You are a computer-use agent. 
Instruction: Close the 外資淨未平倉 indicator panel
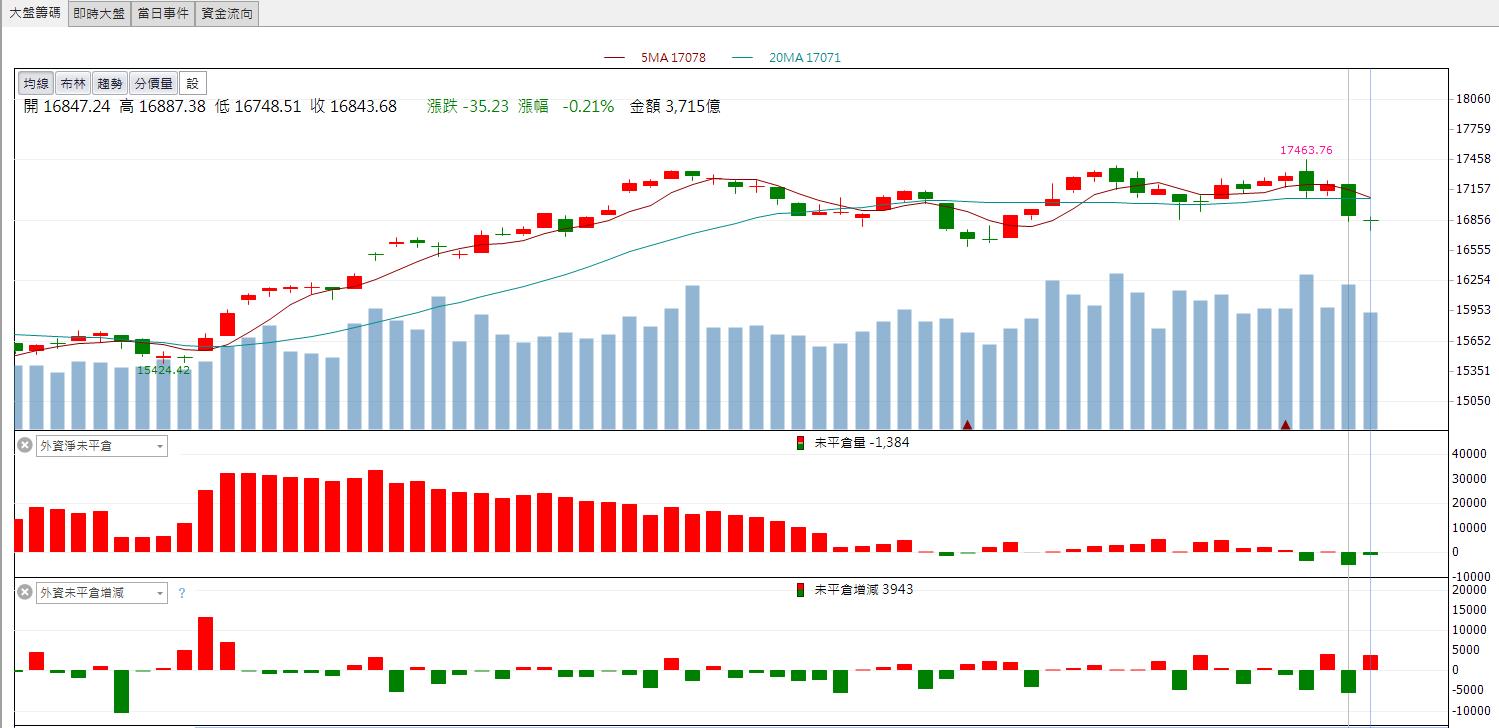(25, 446)
